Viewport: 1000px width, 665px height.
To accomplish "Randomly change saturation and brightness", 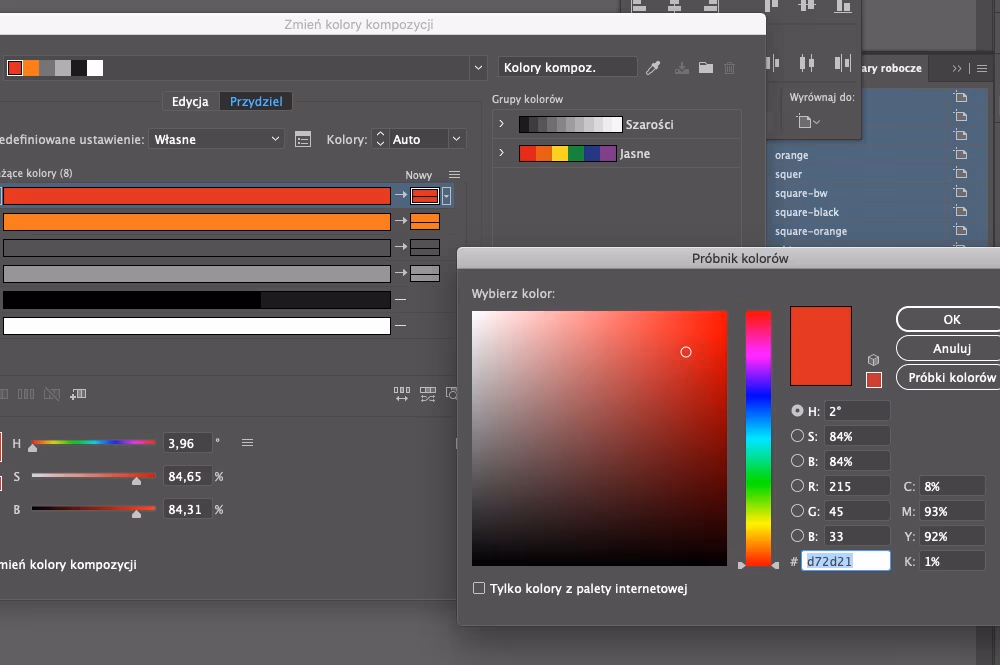I will [x=428, y=394].
